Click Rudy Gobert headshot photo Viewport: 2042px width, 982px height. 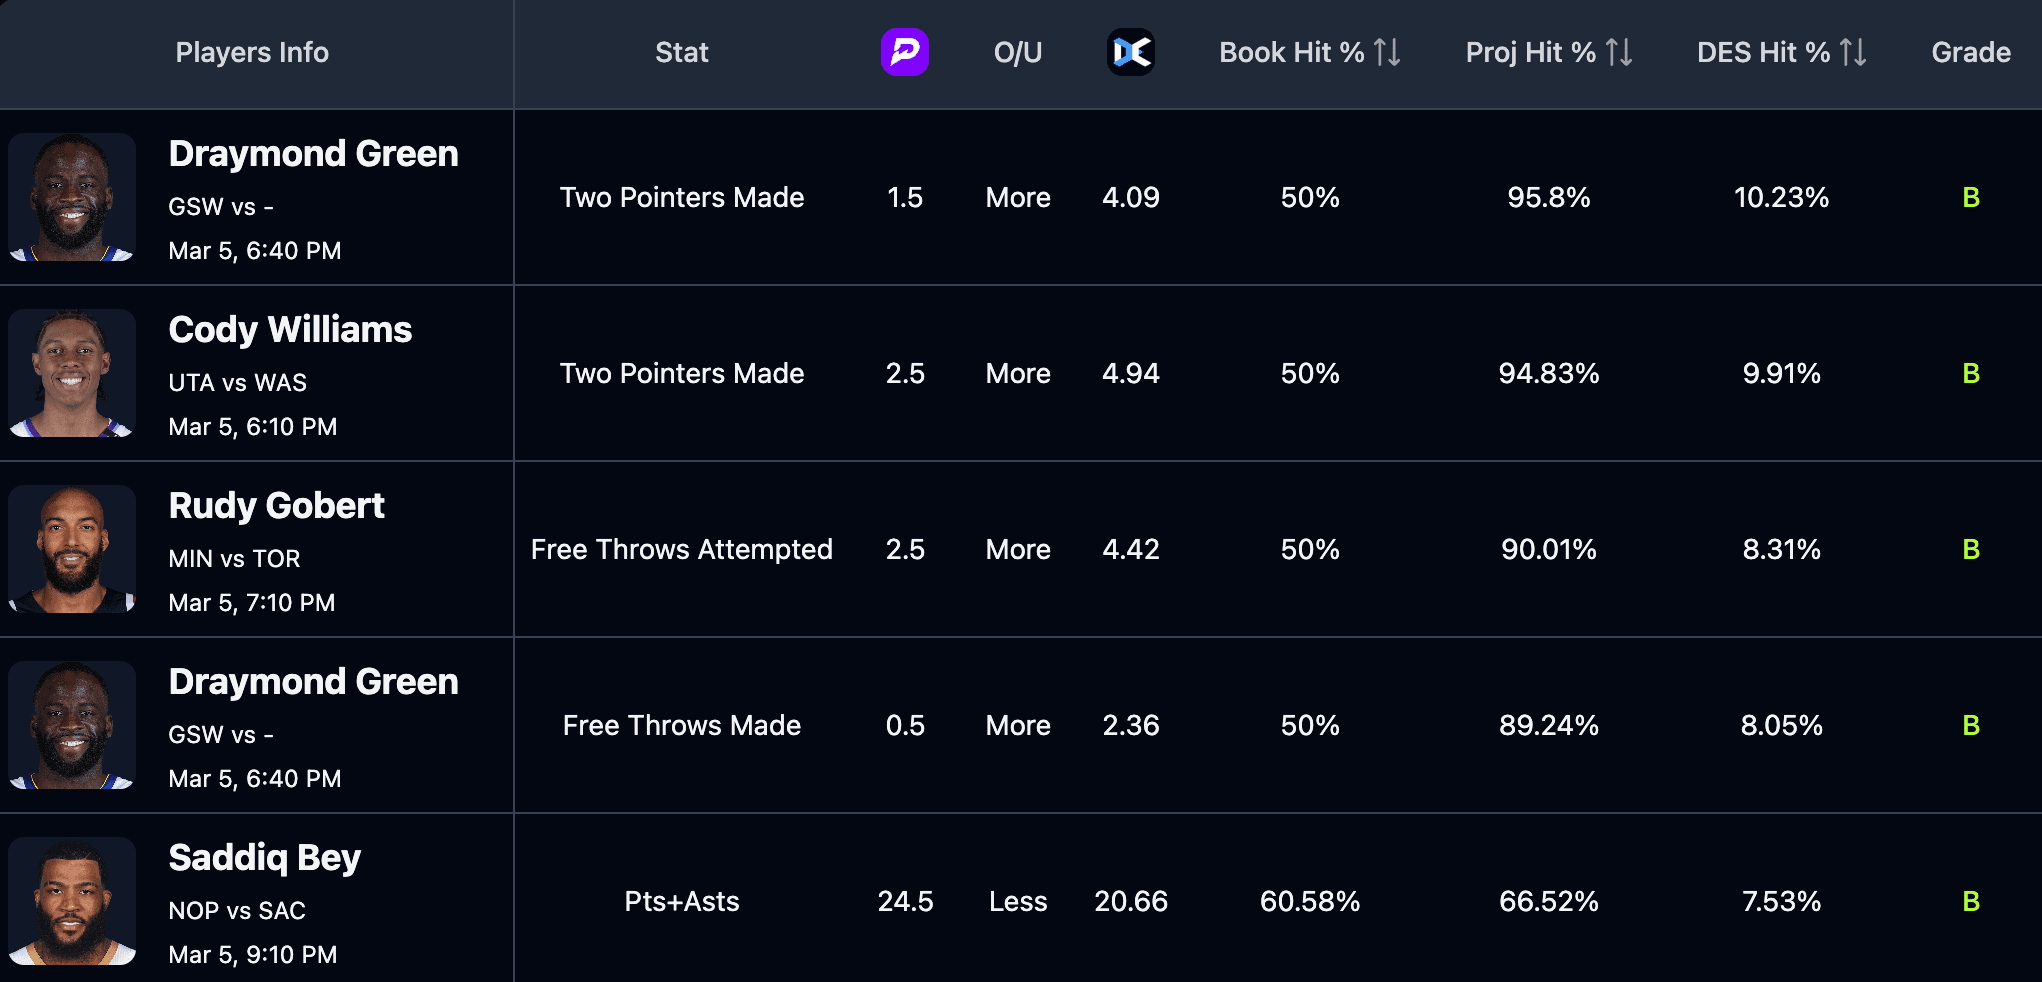pyautogui.click(x=72, y=549)
